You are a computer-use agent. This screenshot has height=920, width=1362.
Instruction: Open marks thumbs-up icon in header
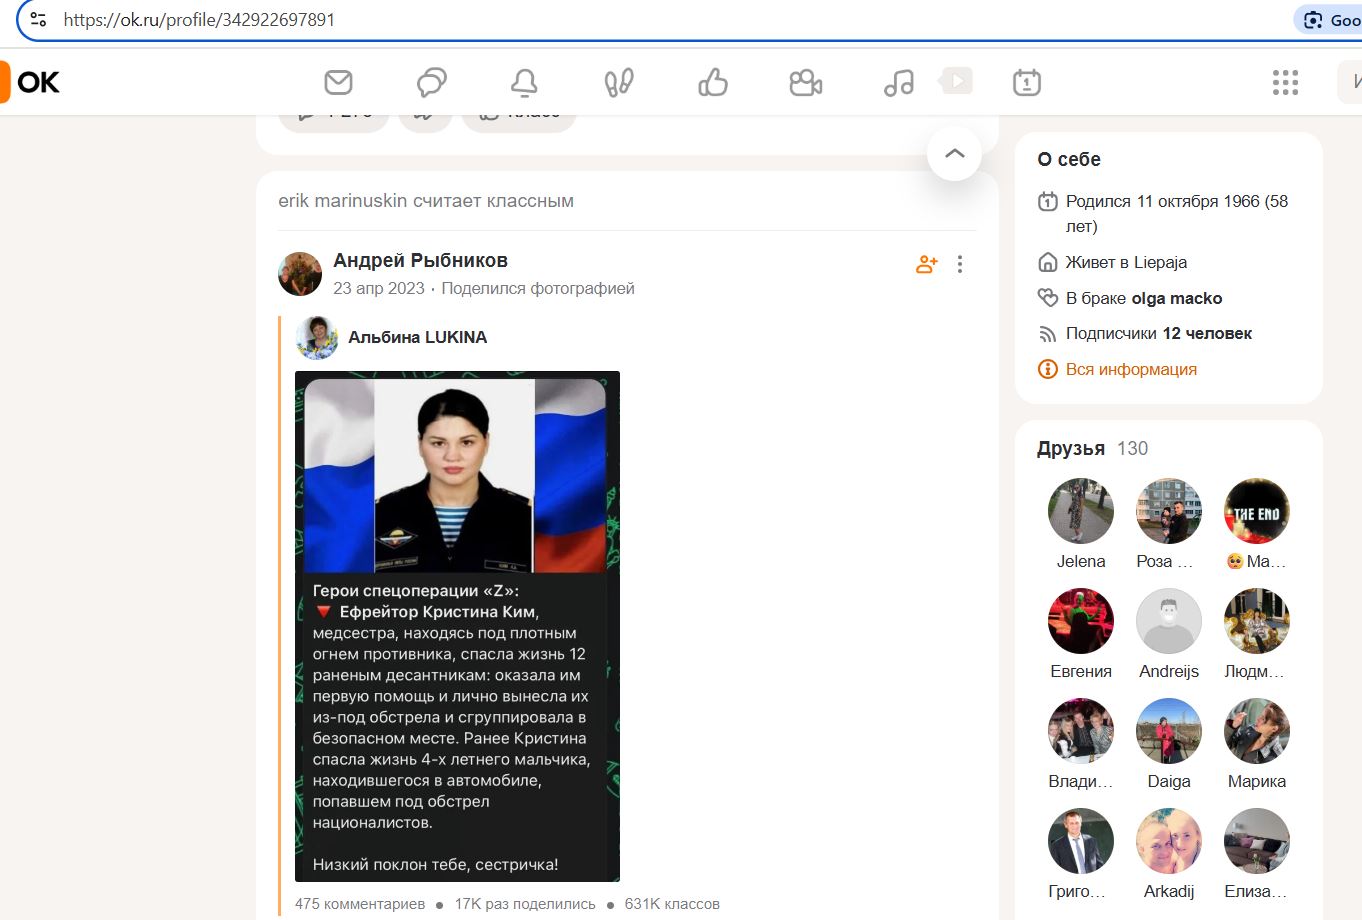713,82
